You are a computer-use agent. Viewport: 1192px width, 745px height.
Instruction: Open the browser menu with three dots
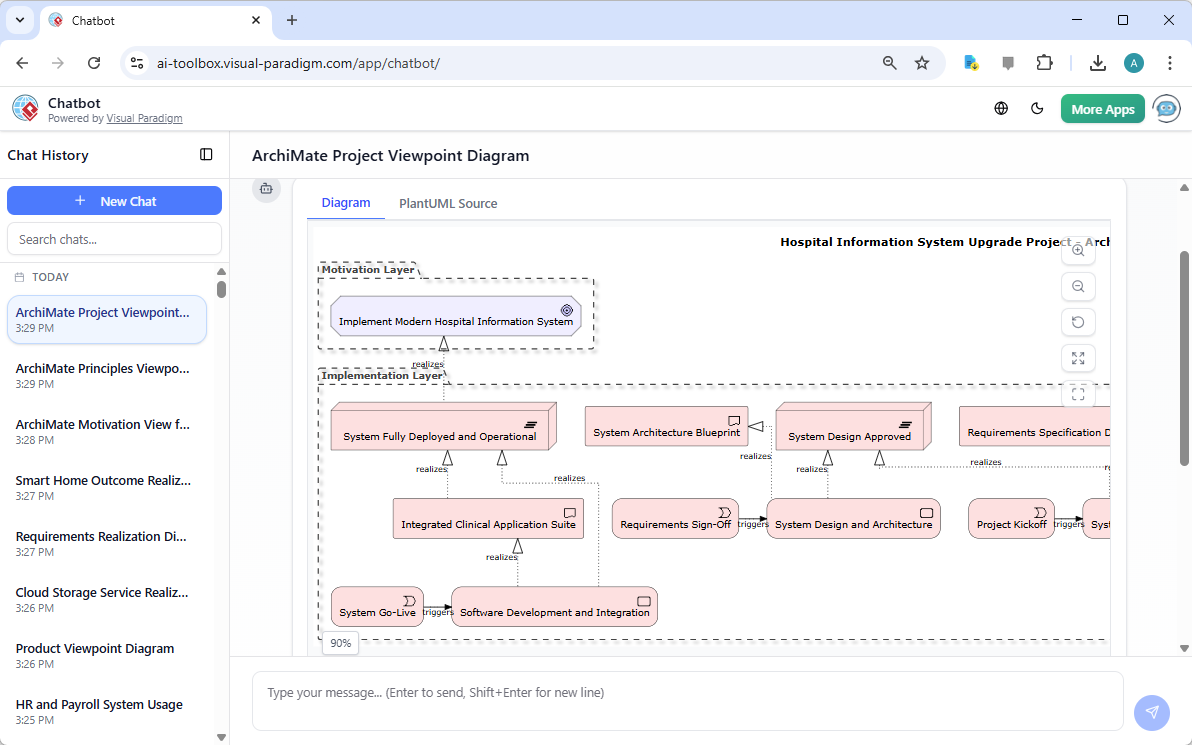click(1170, 62)
